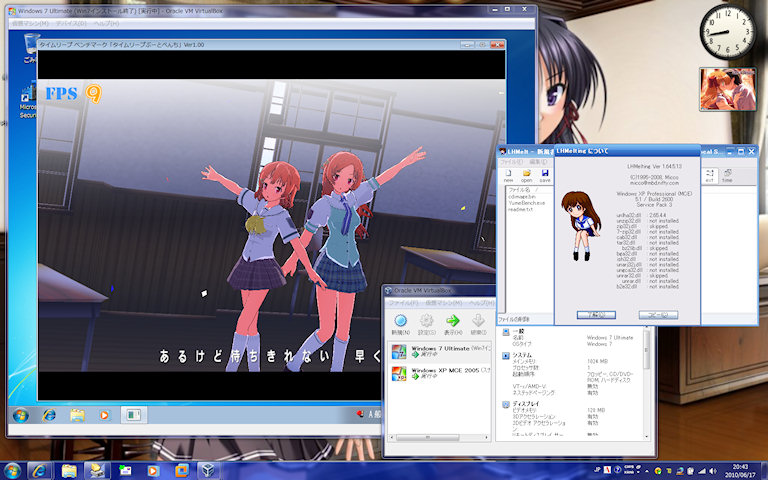
Task: Click the コピー button in about dialog
Action: click(658, 314)
